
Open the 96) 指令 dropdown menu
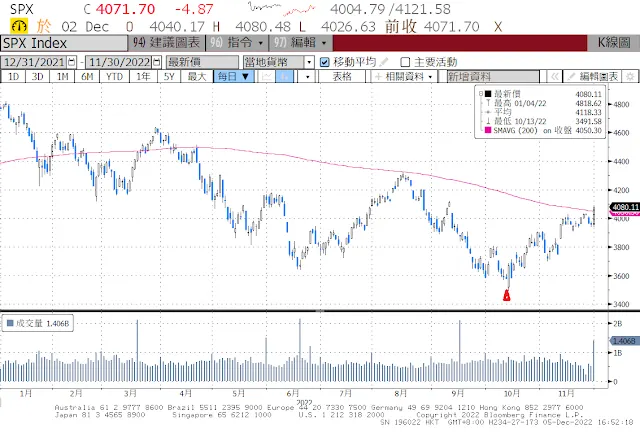(x=237, y=42)
